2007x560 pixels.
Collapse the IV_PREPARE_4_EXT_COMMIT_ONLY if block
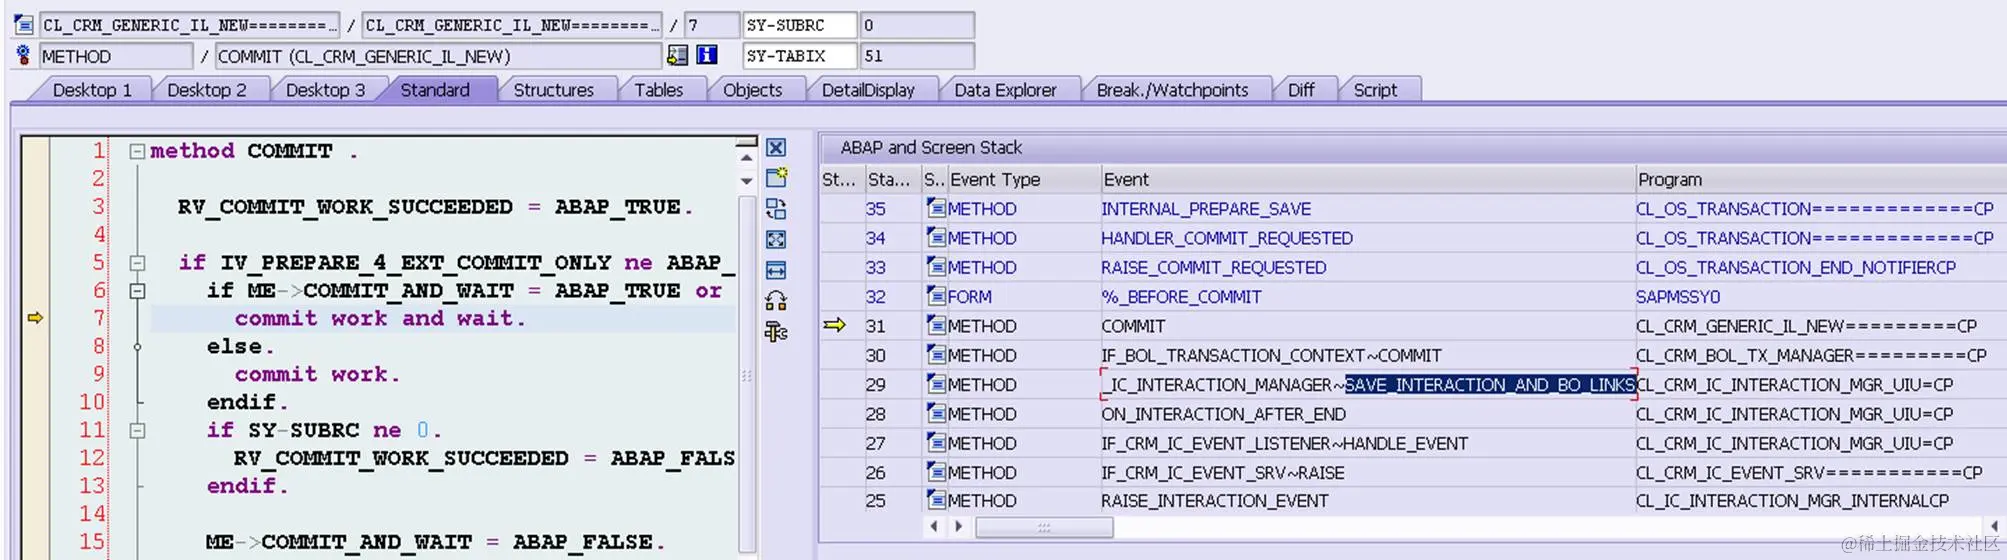137,263
